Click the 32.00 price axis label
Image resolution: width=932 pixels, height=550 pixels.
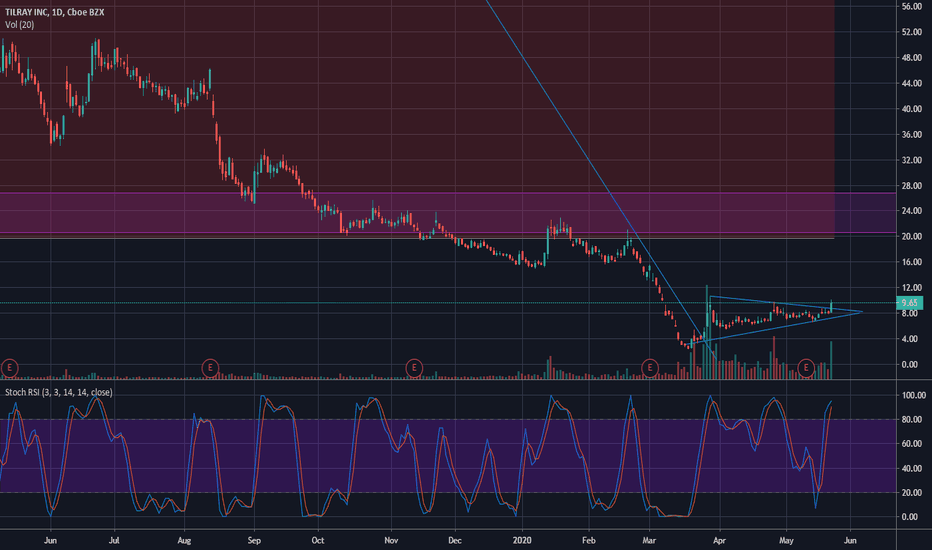click(x=911, y=161)
